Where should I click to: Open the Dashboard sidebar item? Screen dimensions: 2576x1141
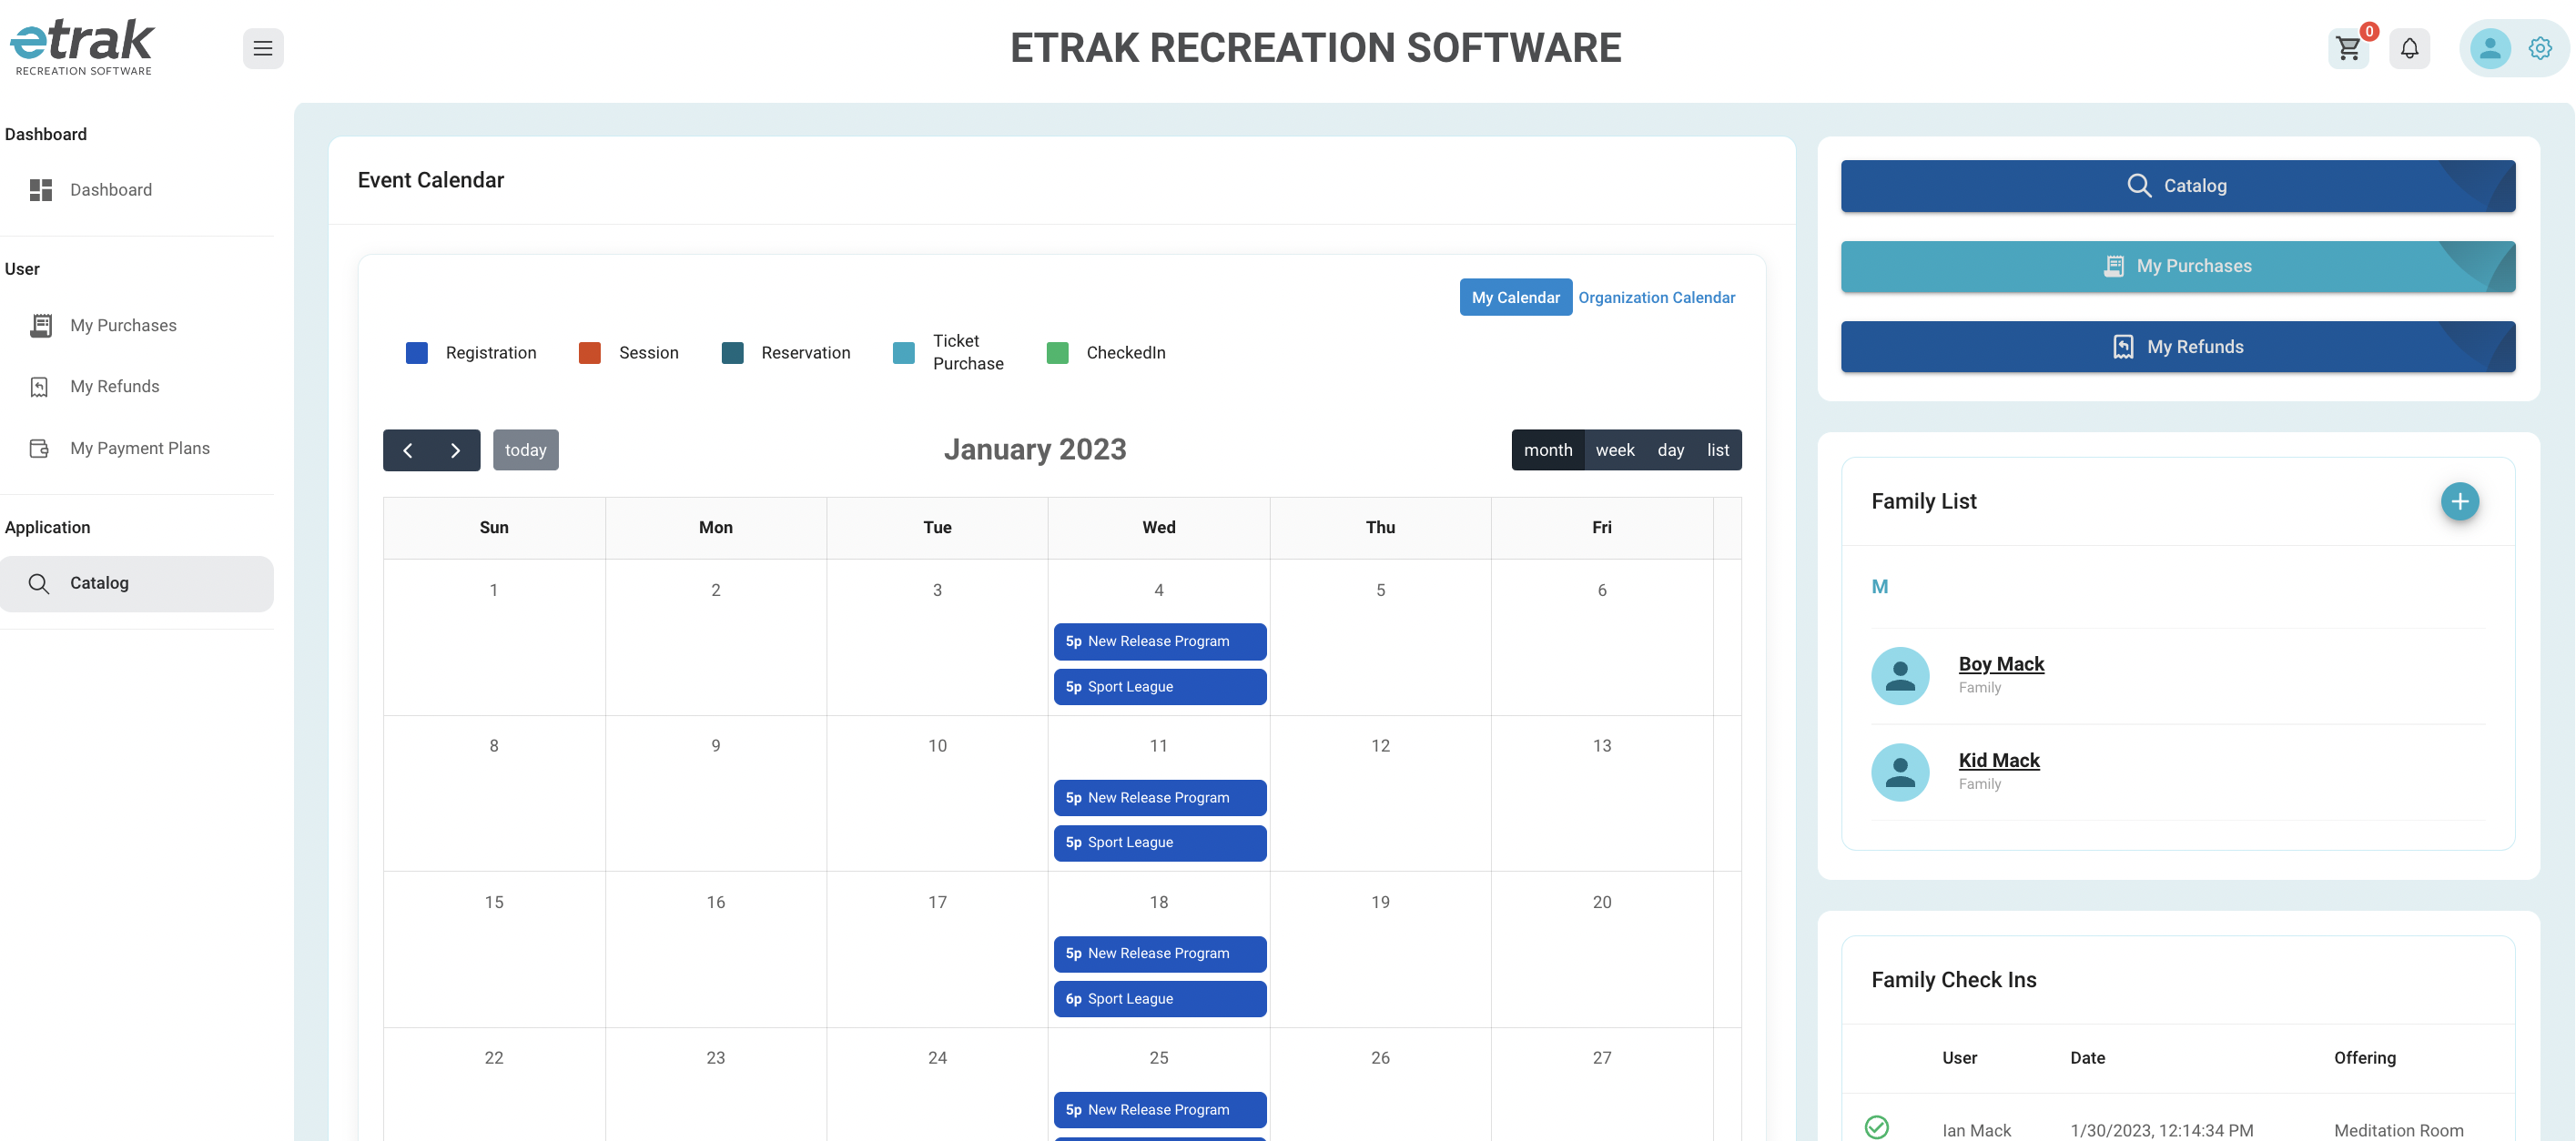coord(137,190)
